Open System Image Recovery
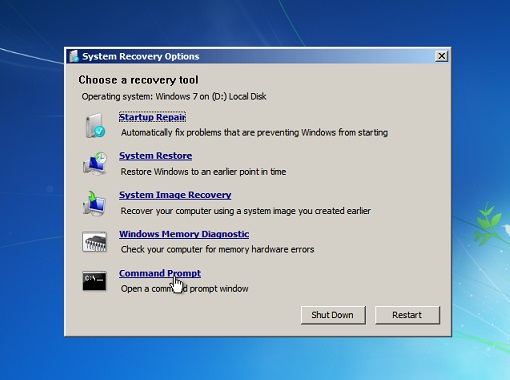Image resolution: width=510 pixels, height=380 pixels. pos(175,195)
